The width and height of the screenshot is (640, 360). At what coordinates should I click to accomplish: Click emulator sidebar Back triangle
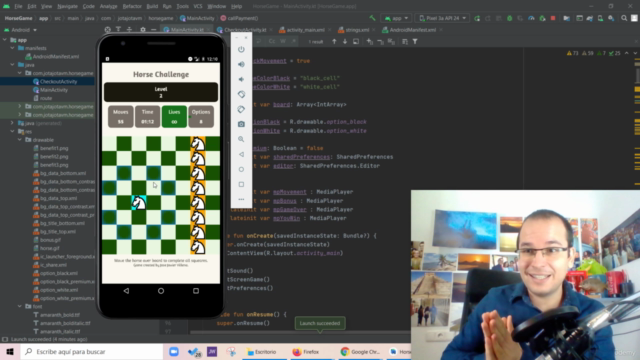[x=241, y=154]
